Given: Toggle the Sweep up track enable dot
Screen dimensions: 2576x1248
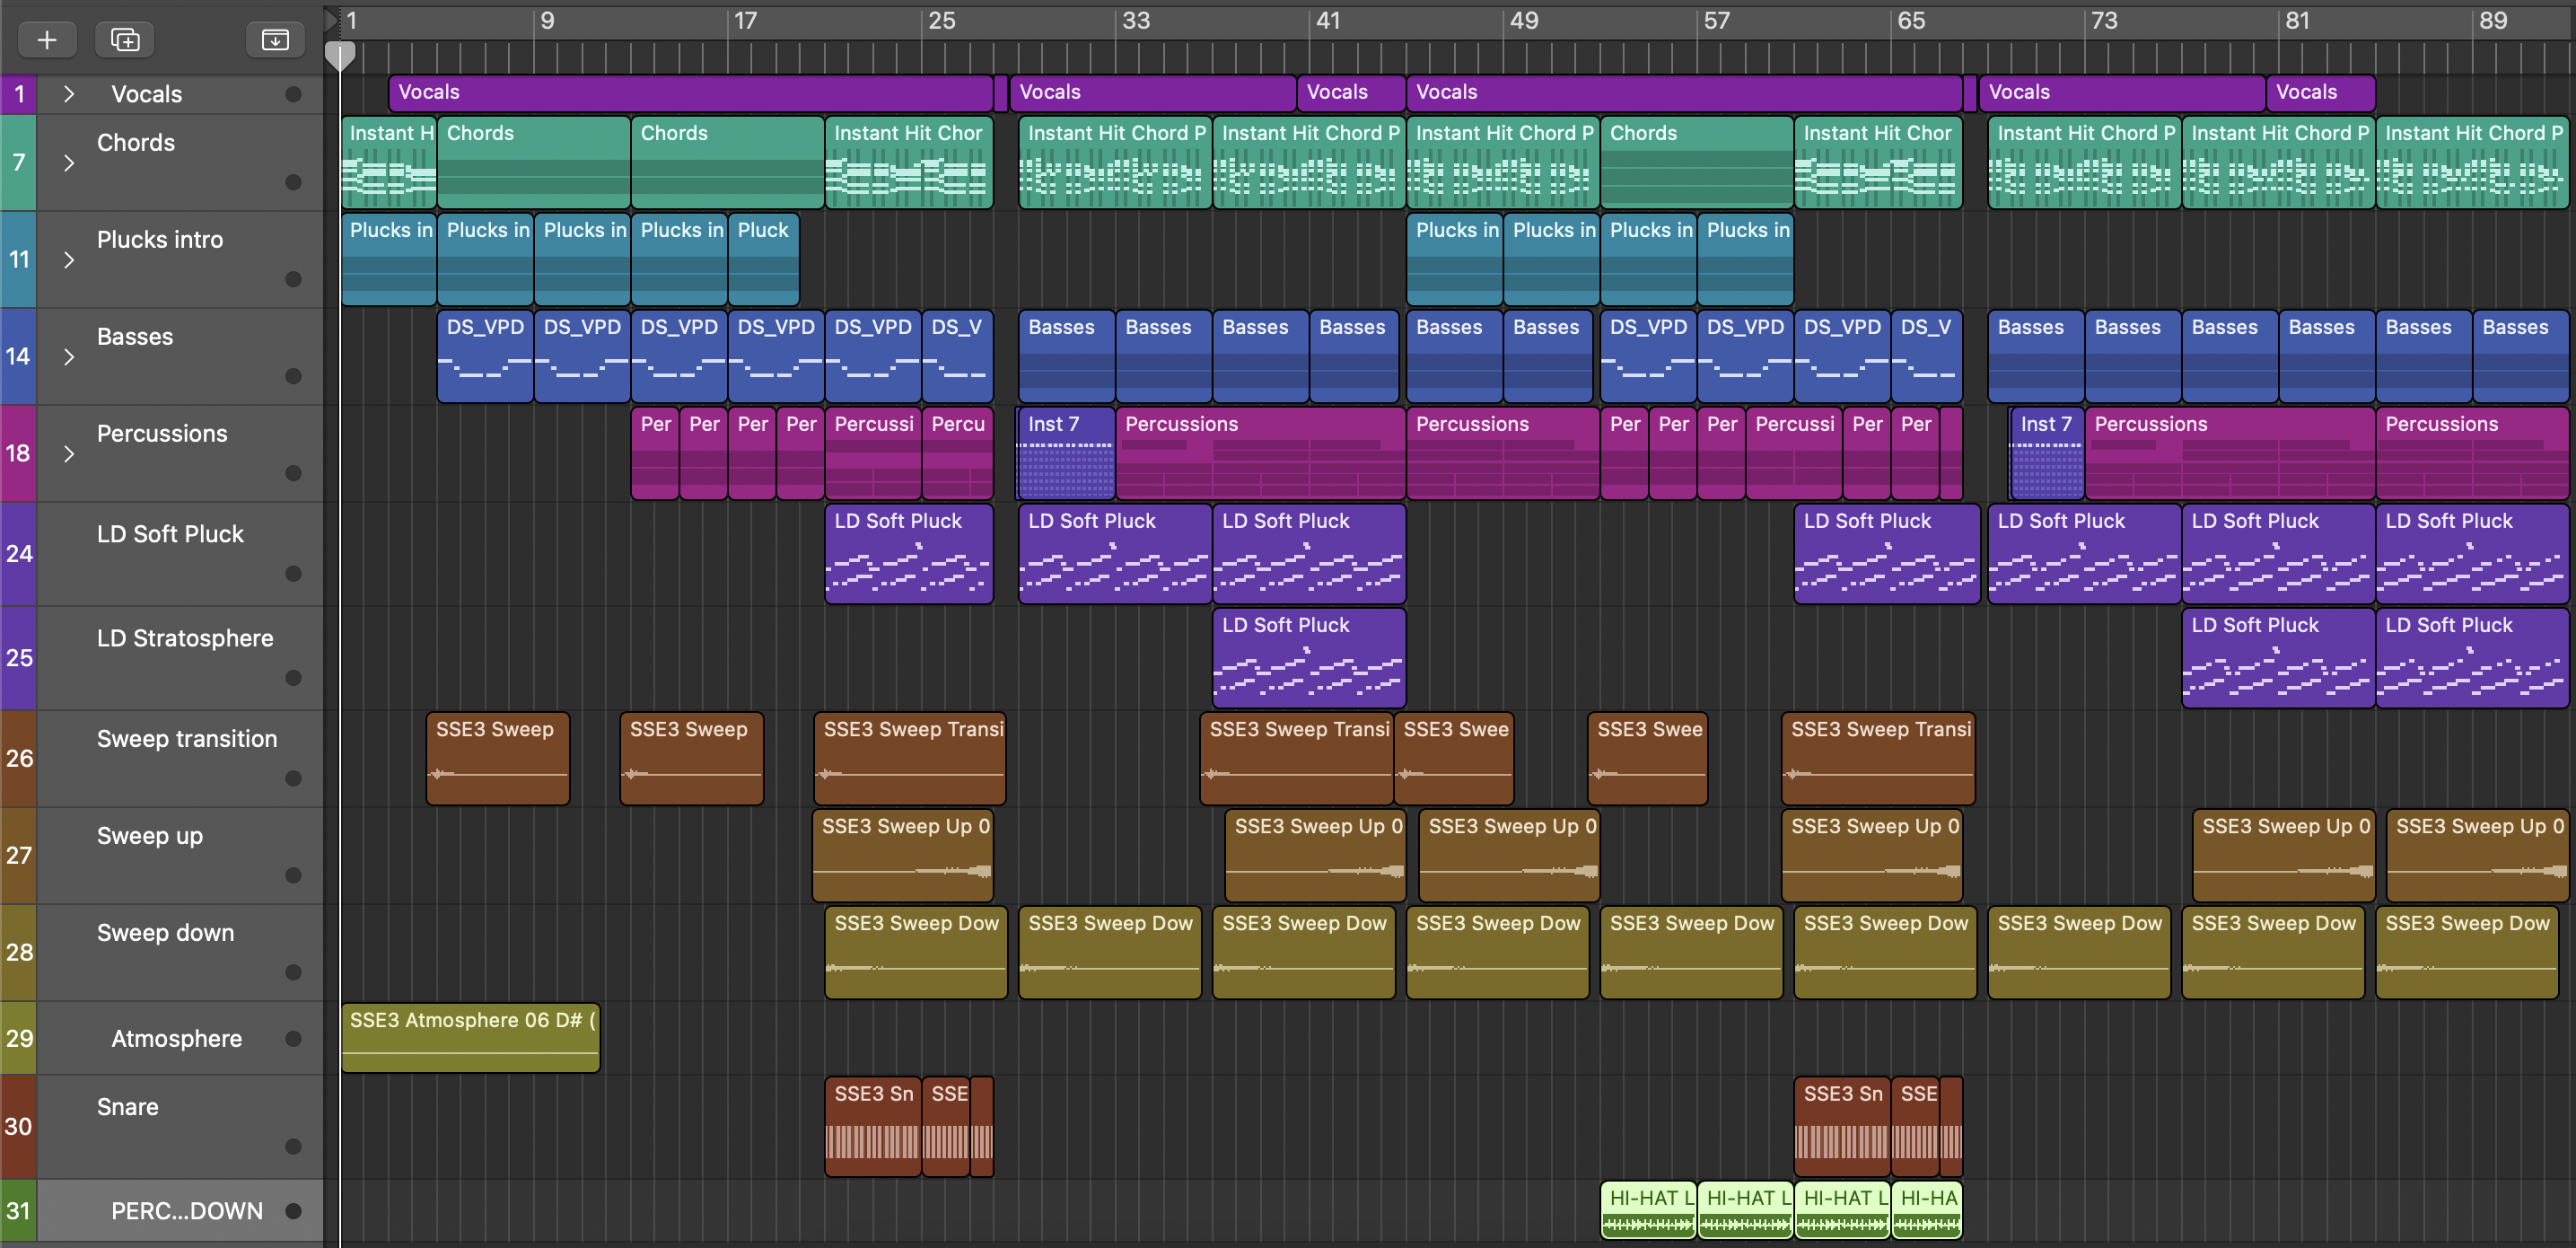Looking at the screenshot, I should click(293, 875).
